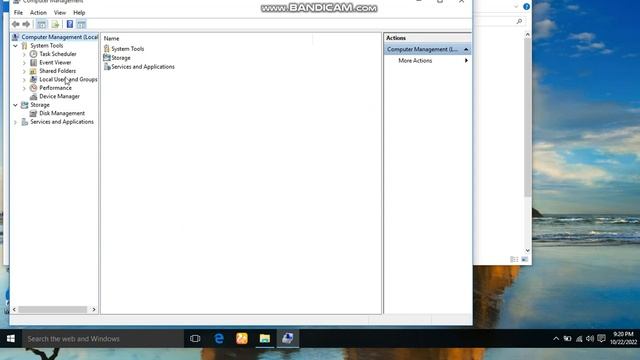
Task: Open the Help toolbar icon
Action: pyautogui.click(x=70, y=24)
